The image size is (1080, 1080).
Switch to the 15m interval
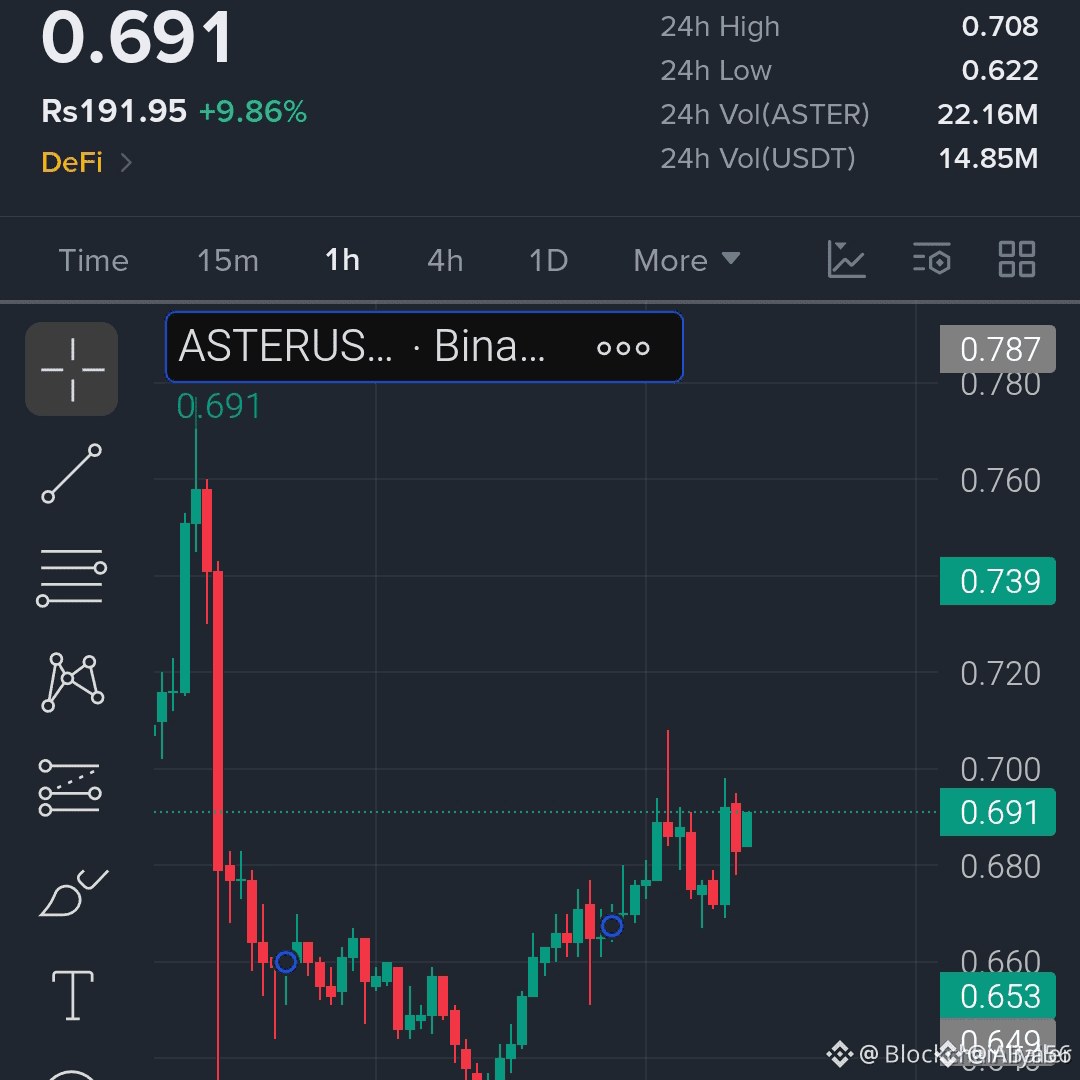(x=228, y=261)
